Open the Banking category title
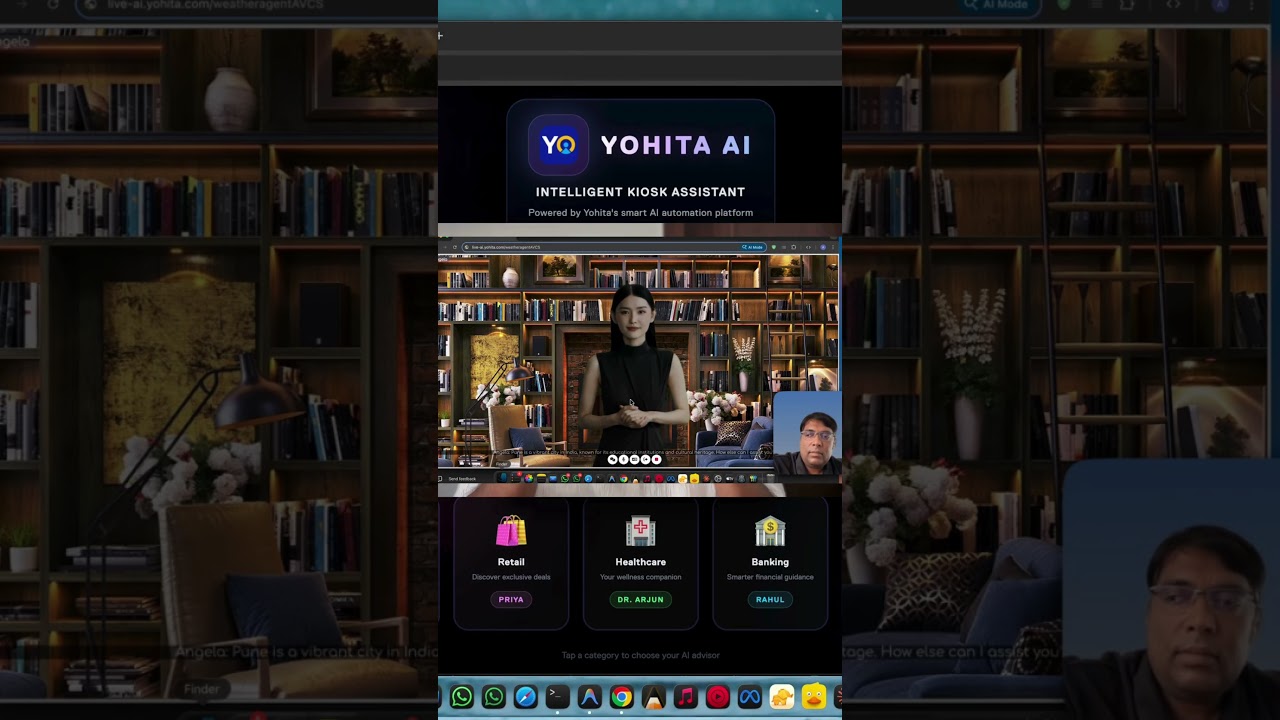 [x=770, y=562]
